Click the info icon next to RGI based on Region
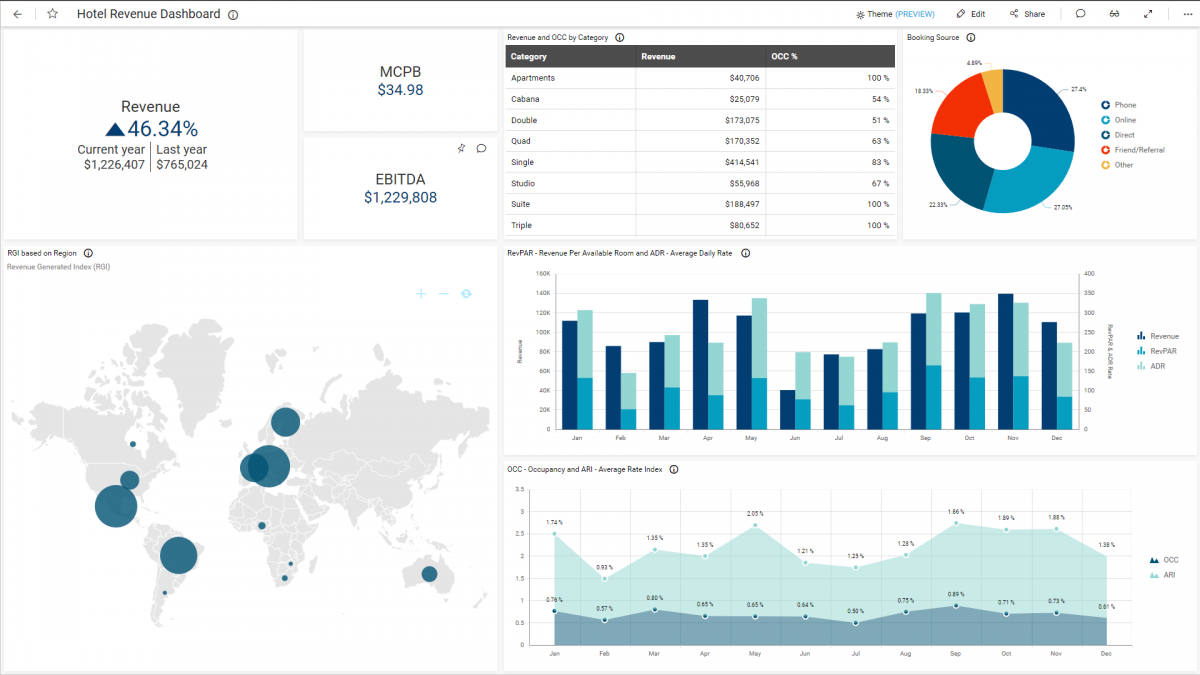 coord(88,253)
